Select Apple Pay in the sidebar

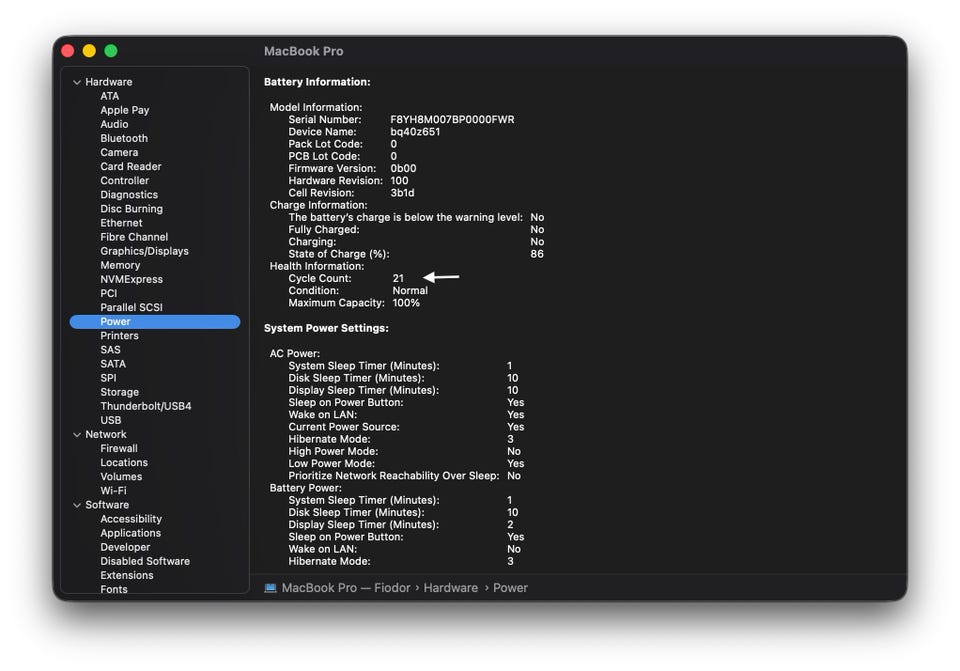pyautogui.click(x=125, y=110)
